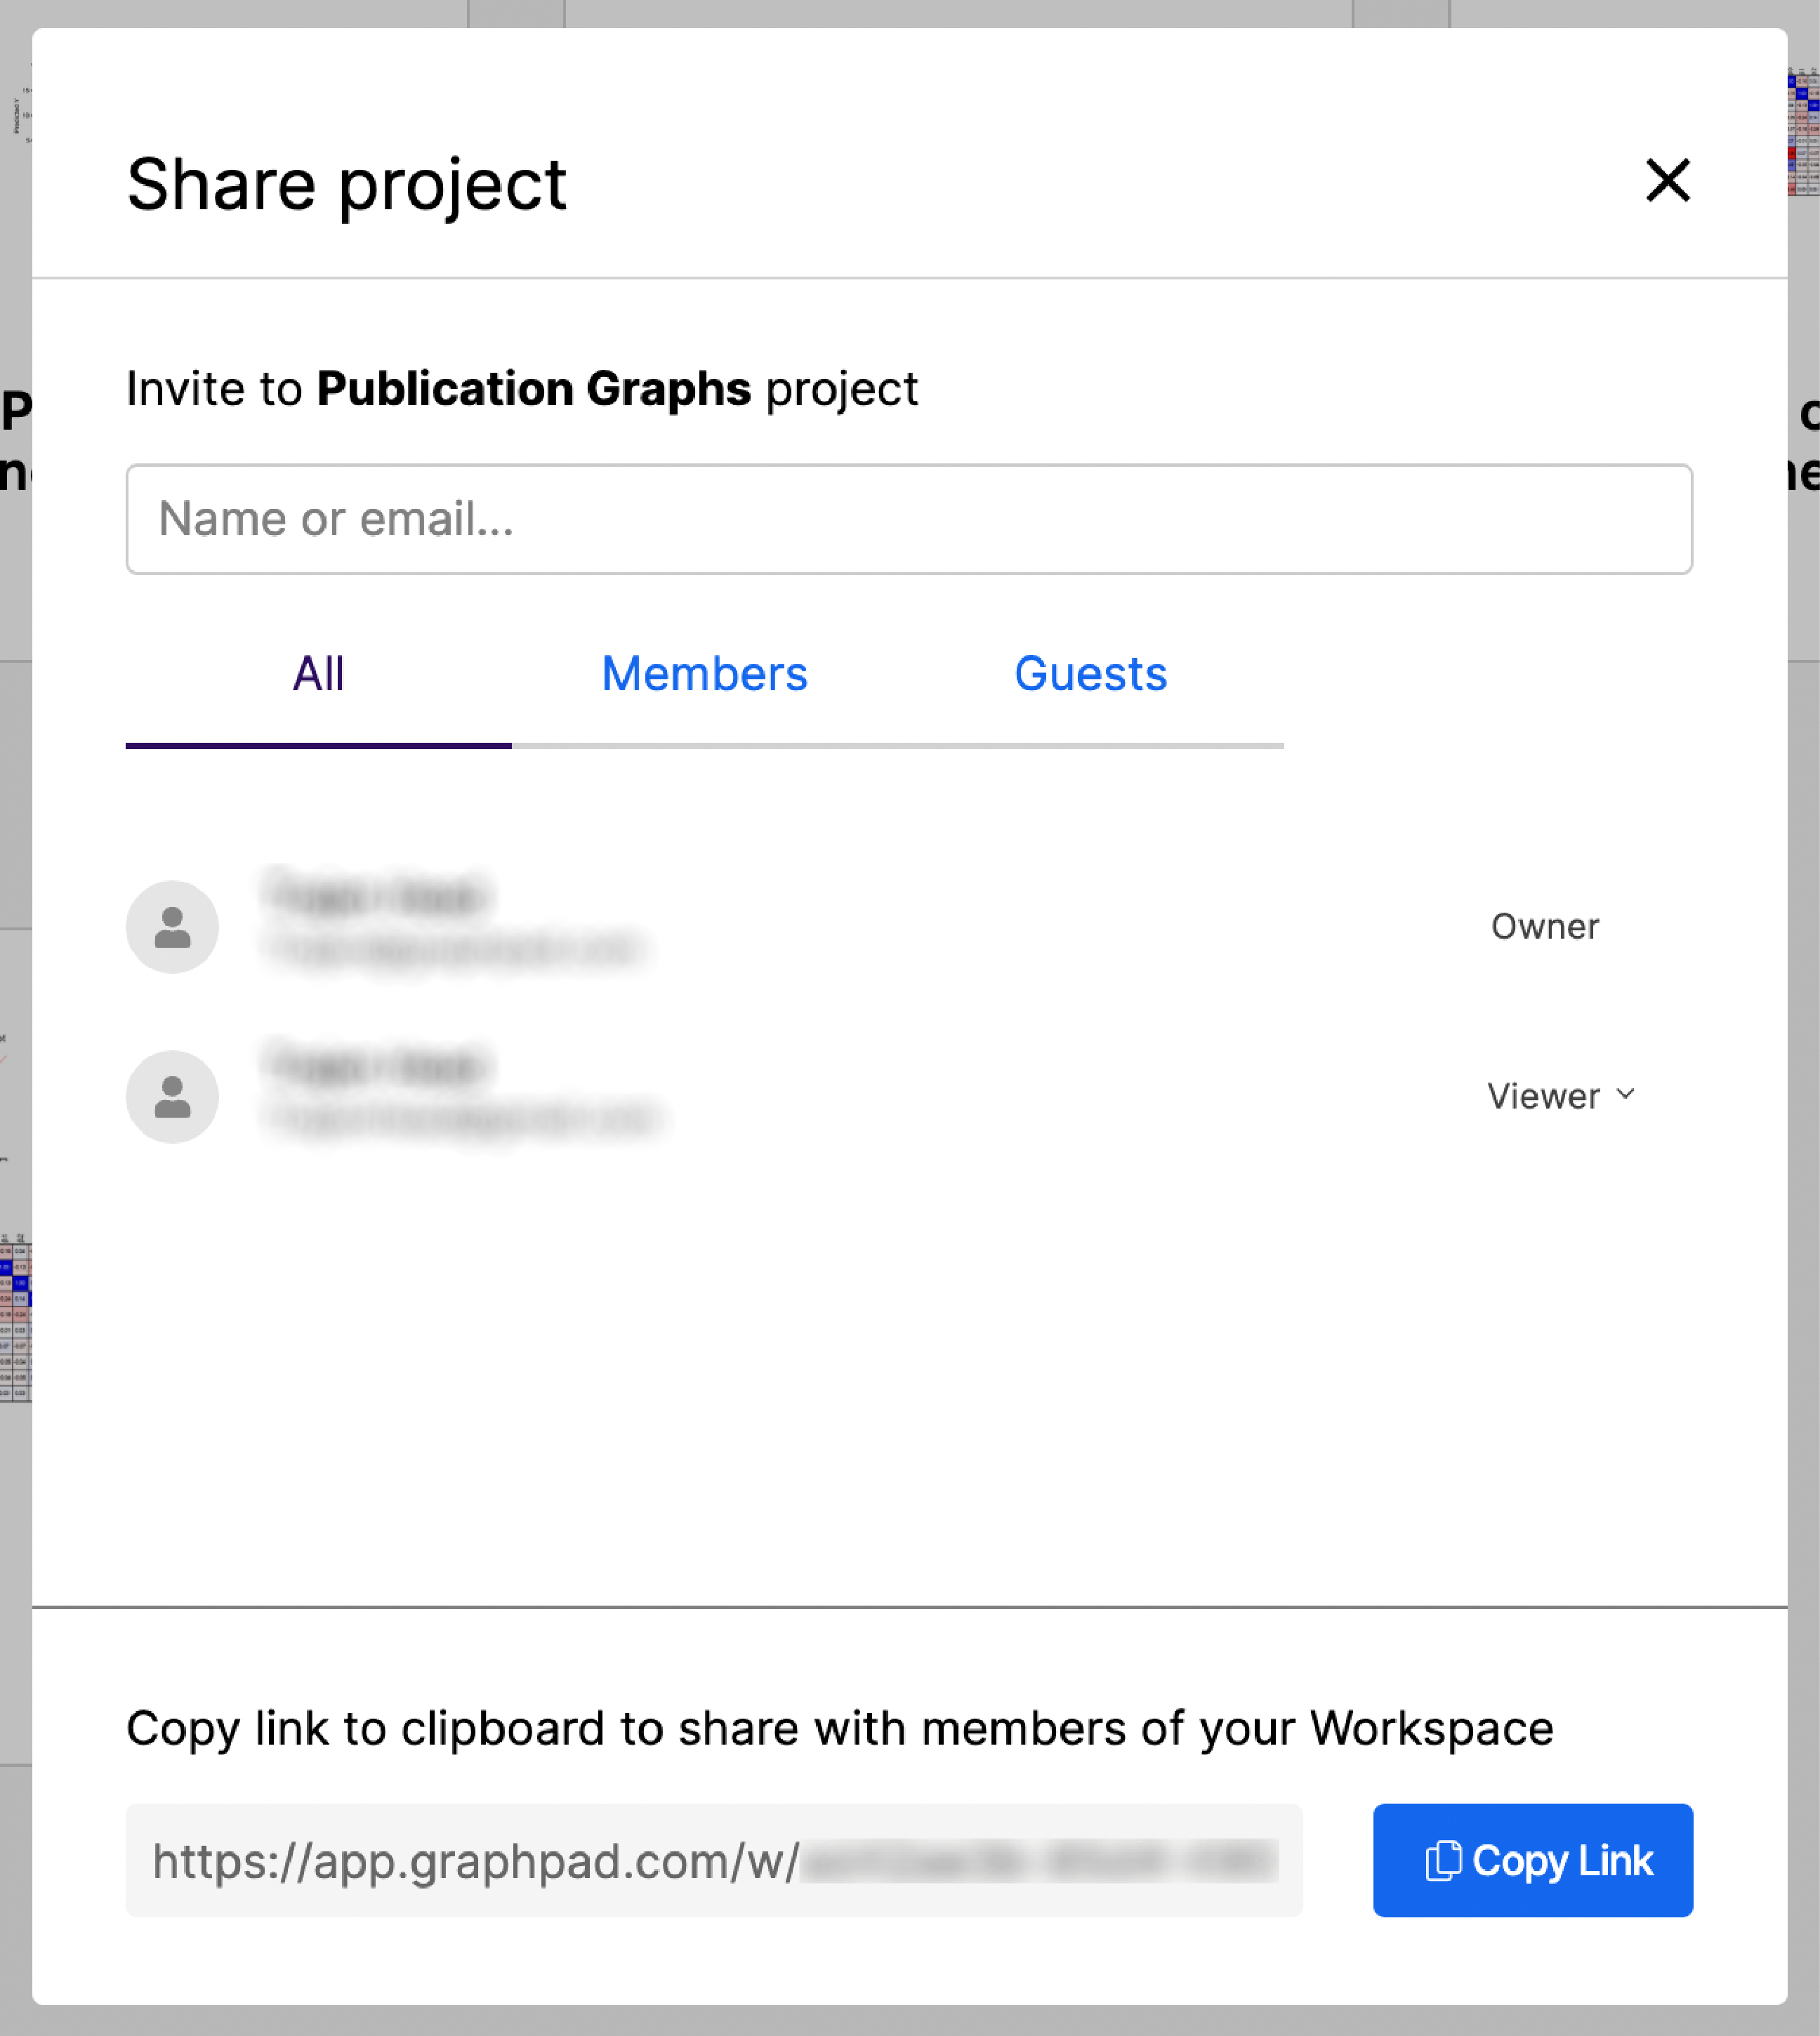Click the Owner role label
This screenshot has height=2036, width=1820.
tap(1544, 926)
